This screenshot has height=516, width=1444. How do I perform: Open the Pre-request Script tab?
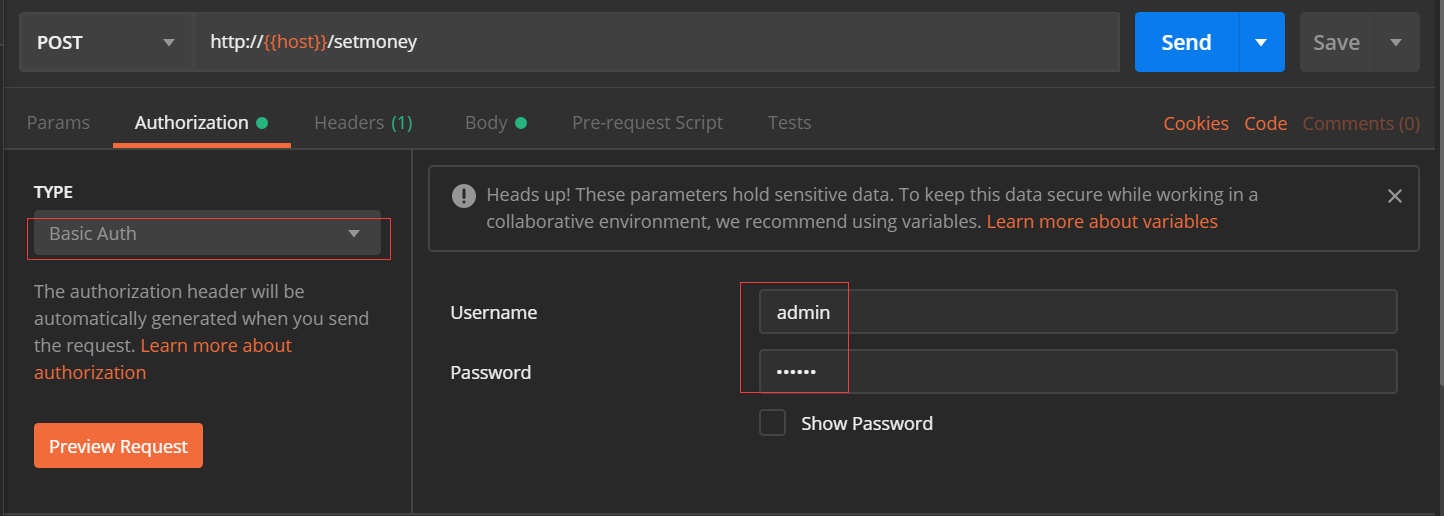point(647,123)
